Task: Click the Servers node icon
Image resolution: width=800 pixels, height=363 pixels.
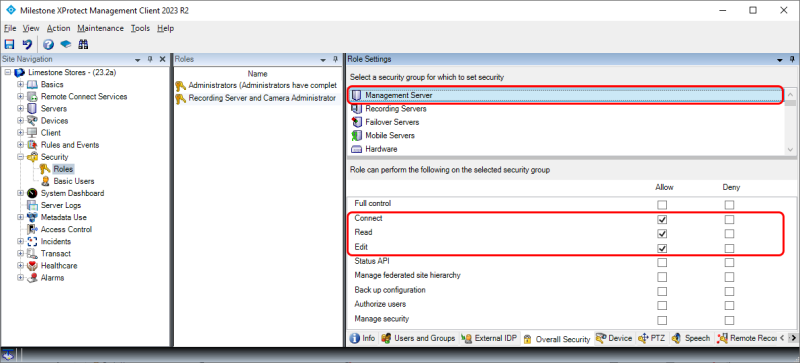Action: [32, 109]
